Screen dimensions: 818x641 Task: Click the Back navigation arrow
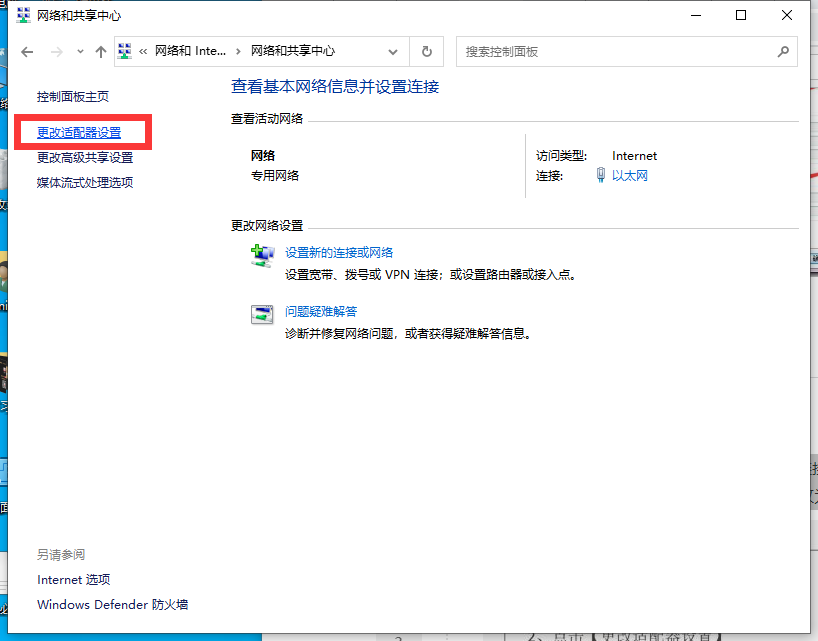point(27,52)
